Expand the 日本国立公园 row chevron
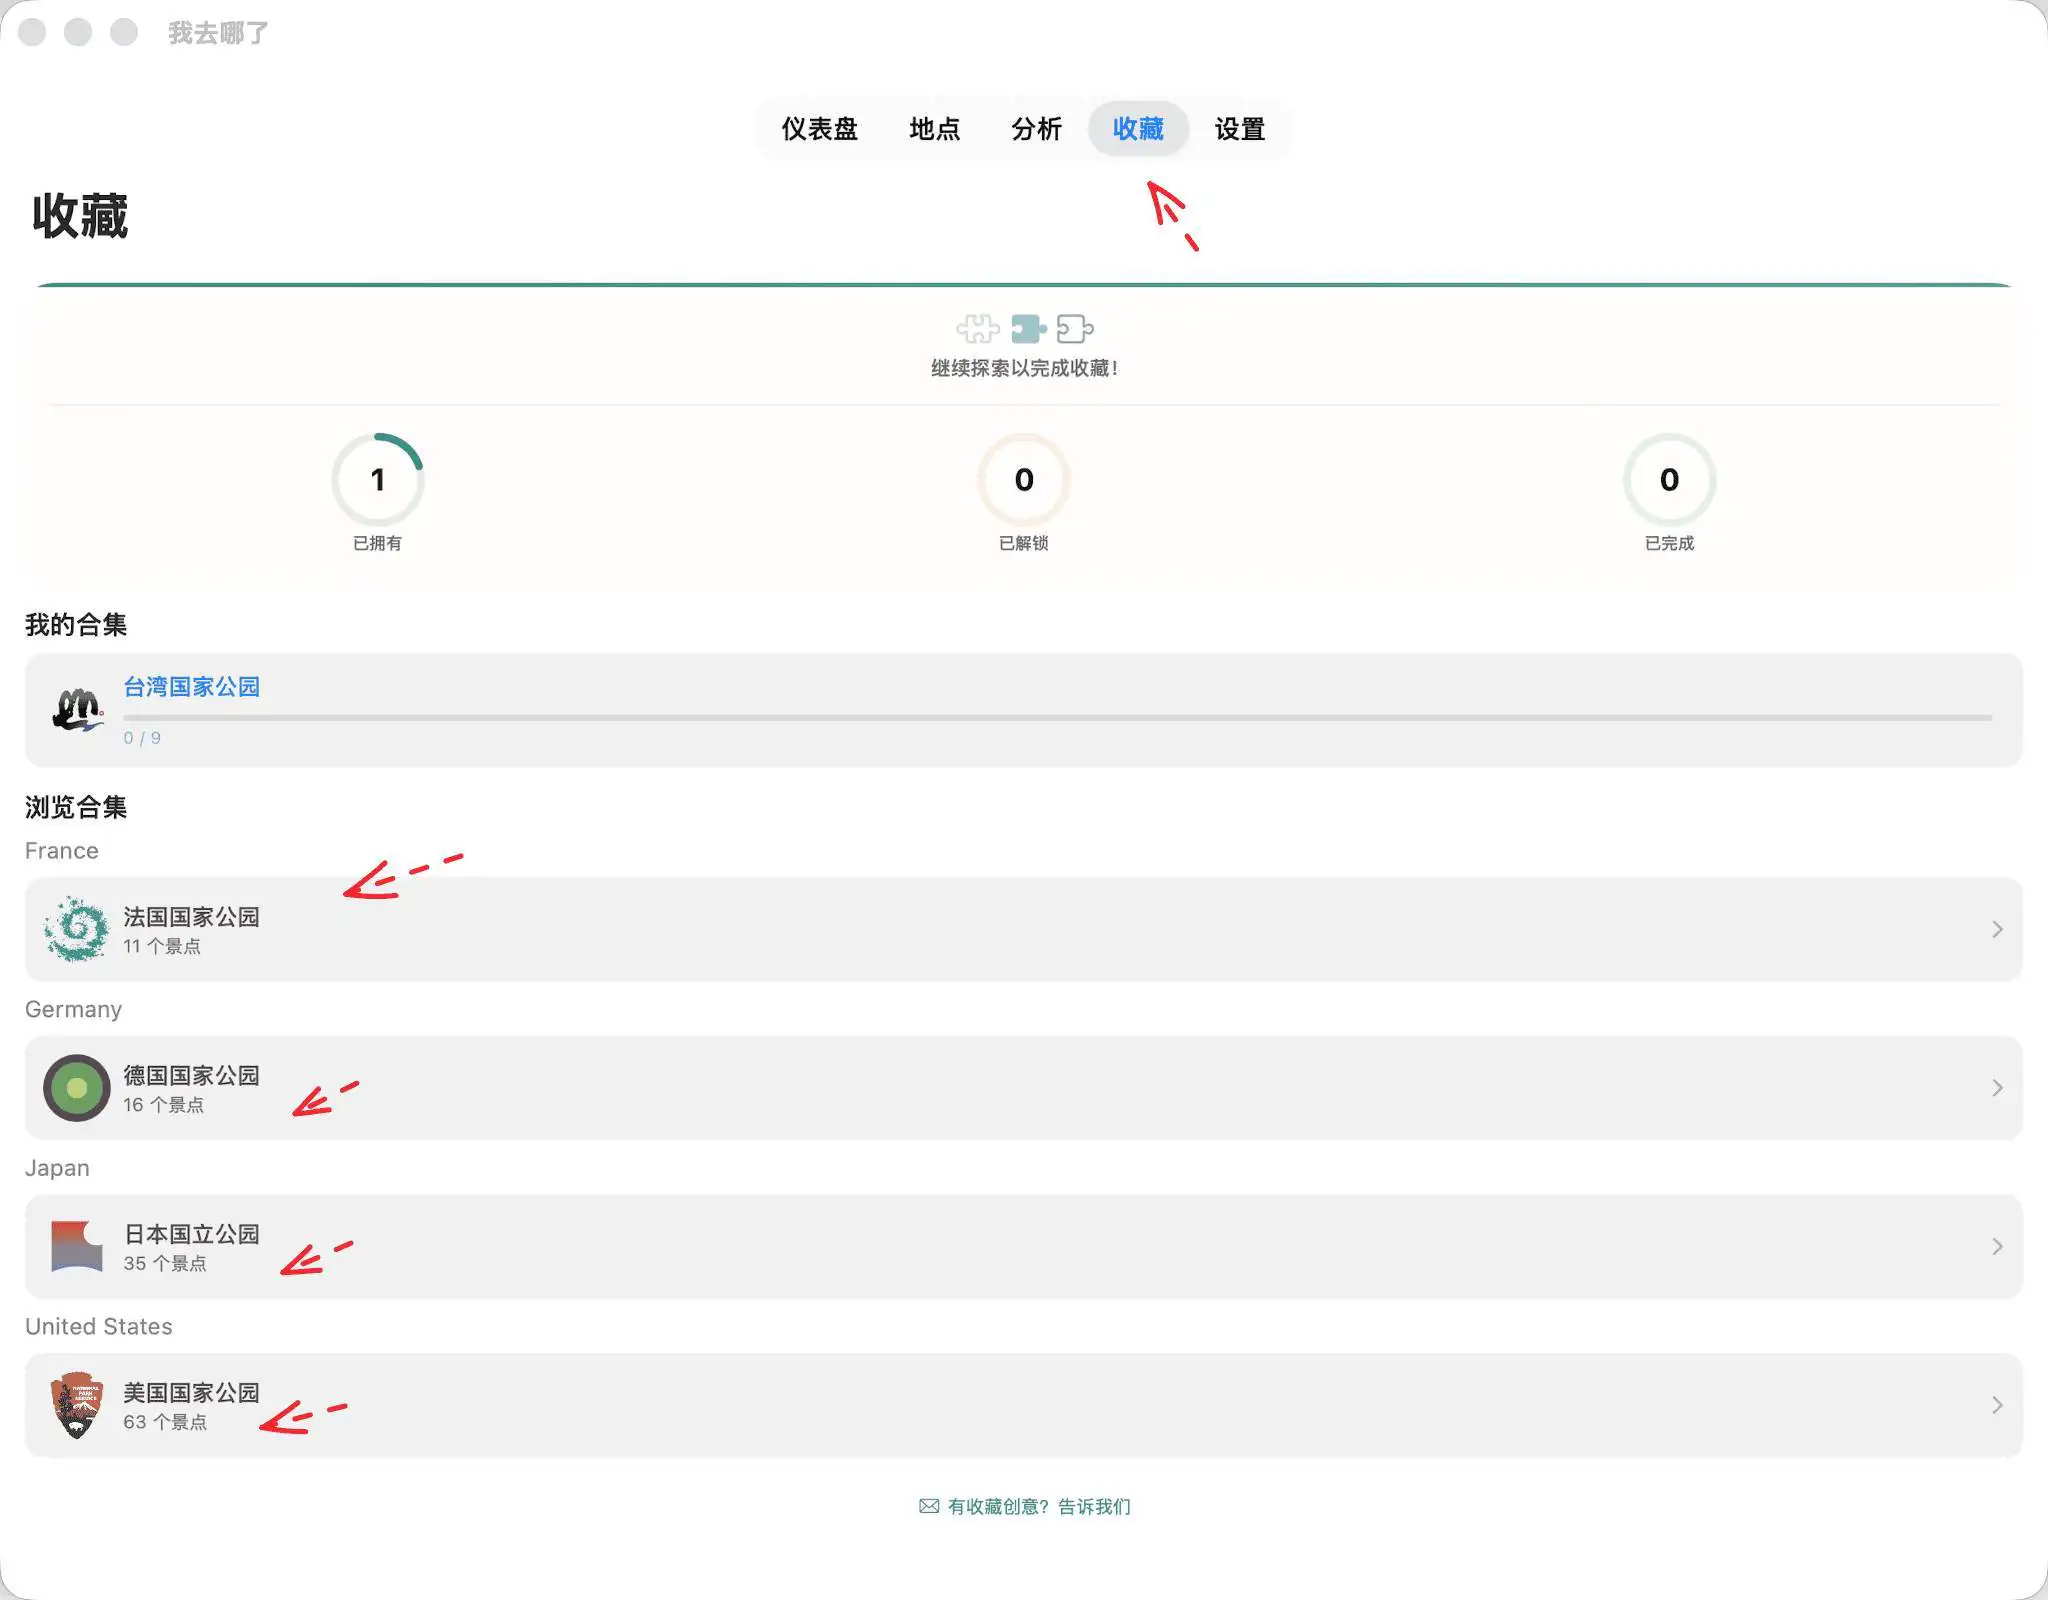Viewport: 2048px width, 1600px height. [1996, 1246]
